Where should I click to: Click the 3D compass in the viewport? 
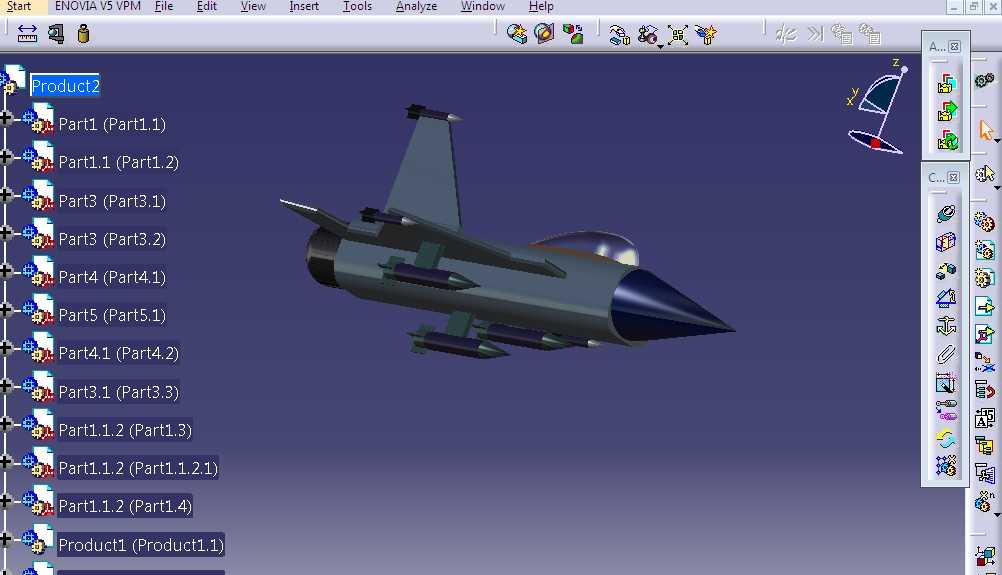877,107
